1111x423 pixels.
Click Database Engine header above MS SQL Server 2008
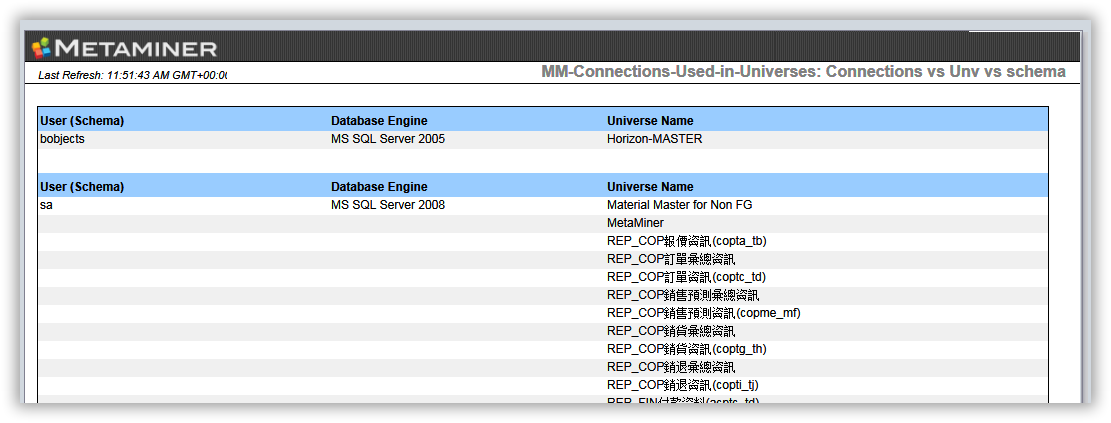click(379, 187)
